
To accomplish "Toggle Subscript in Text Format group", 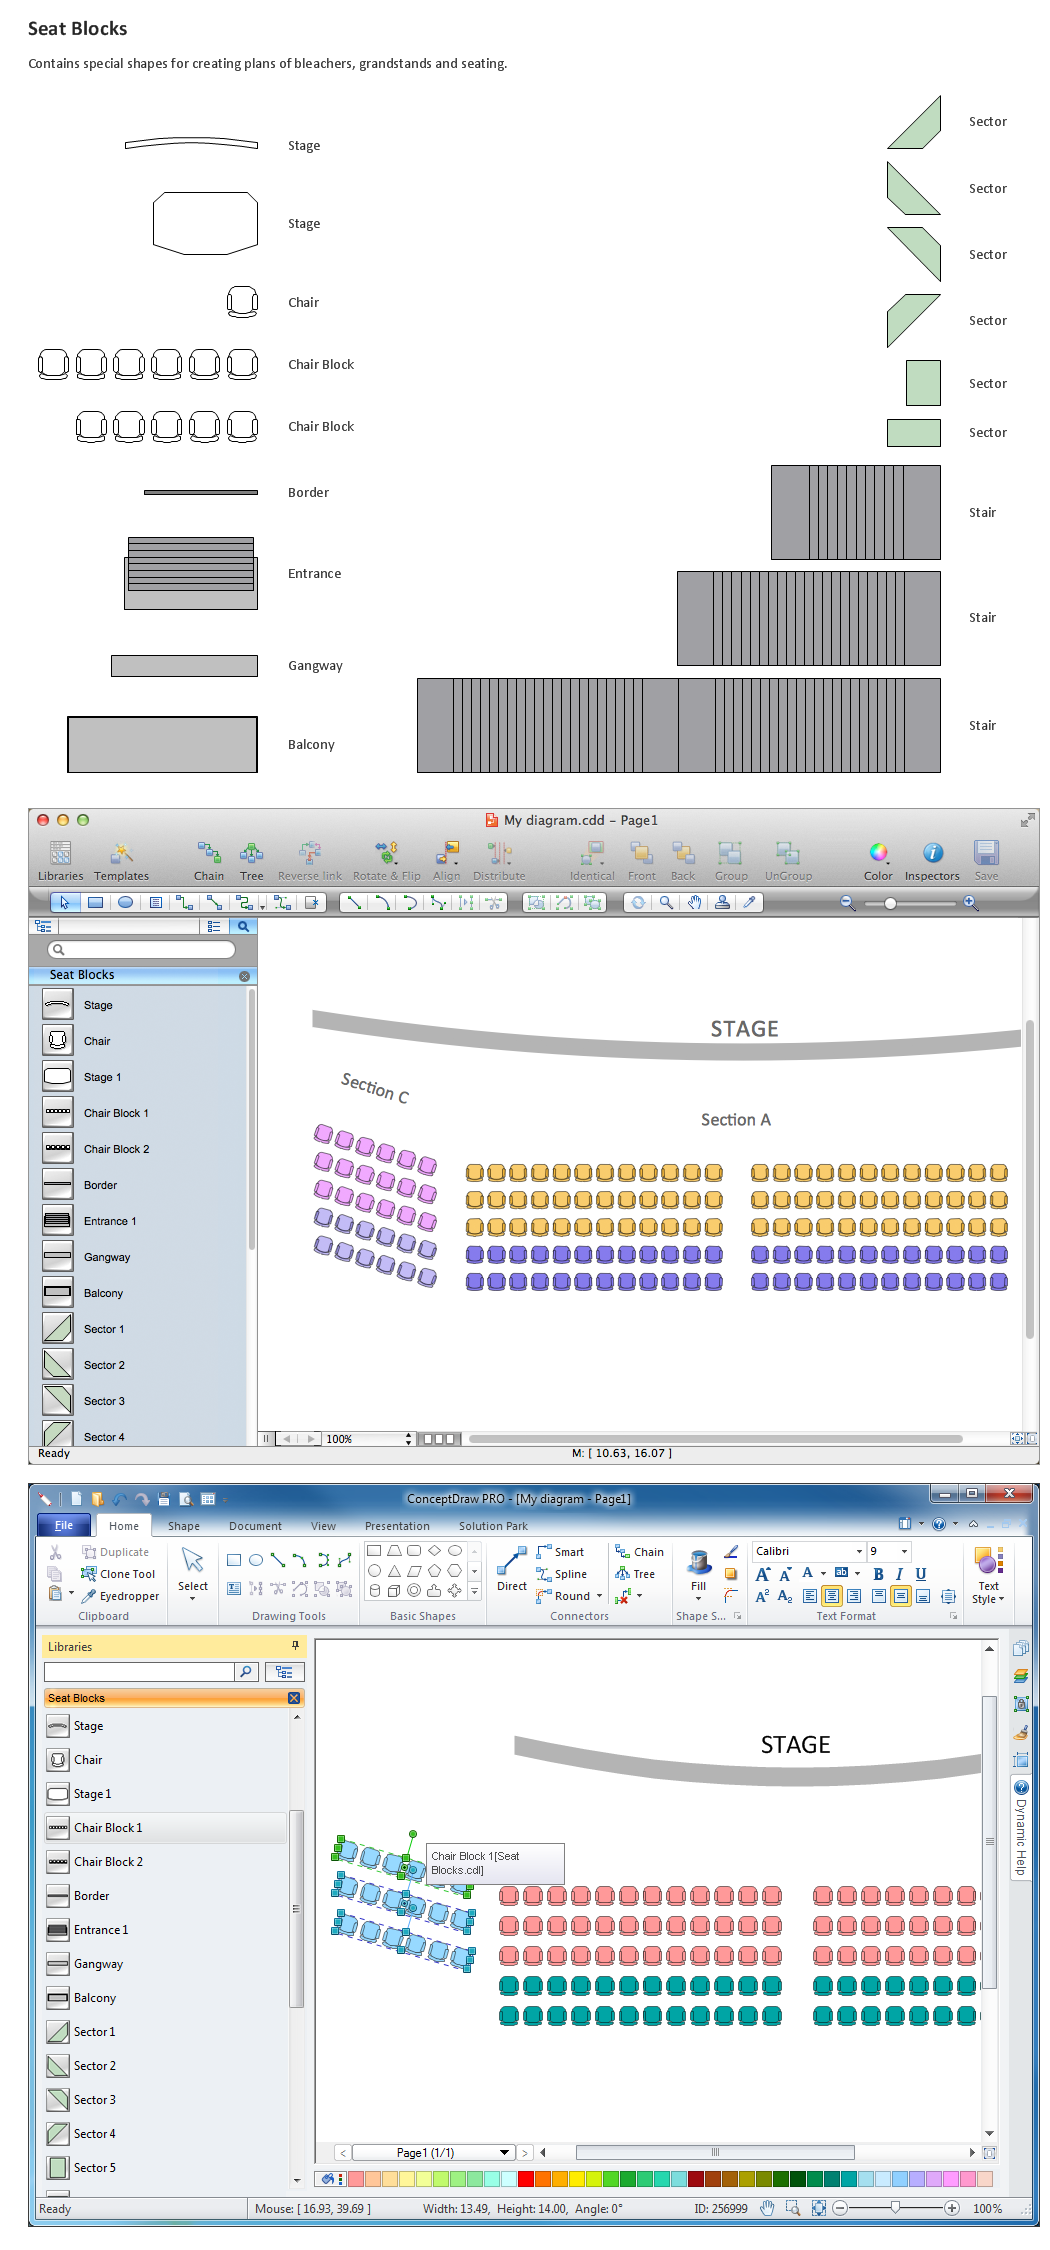I will [785, 1596].
